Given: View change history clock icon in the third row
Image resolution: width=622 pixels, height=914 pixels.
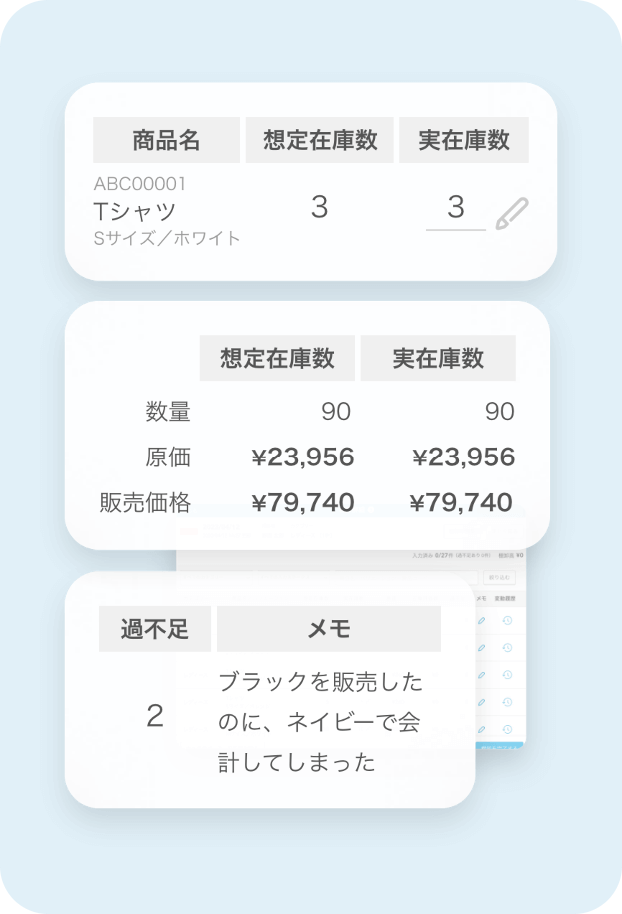Looking at the screenshot, I should 507,675.
